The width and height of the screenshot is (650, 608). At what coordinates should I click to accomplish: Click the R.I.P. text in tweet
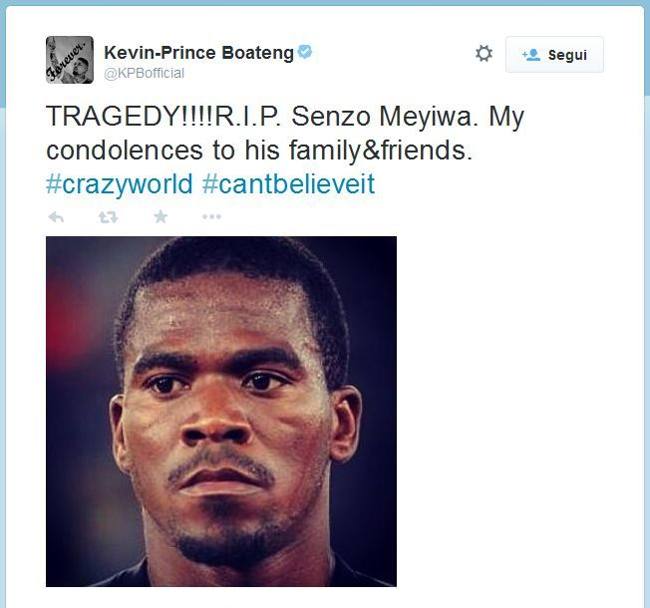247,116
